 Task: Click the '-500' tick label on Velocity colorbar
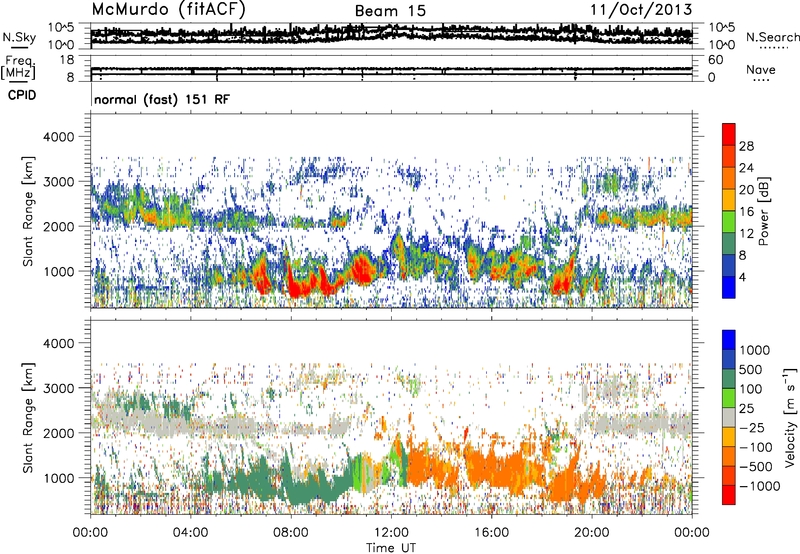pos(755,467)
